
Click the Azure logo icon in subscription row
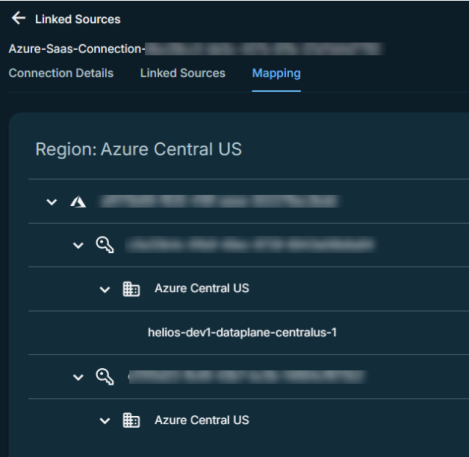(78, 202)
